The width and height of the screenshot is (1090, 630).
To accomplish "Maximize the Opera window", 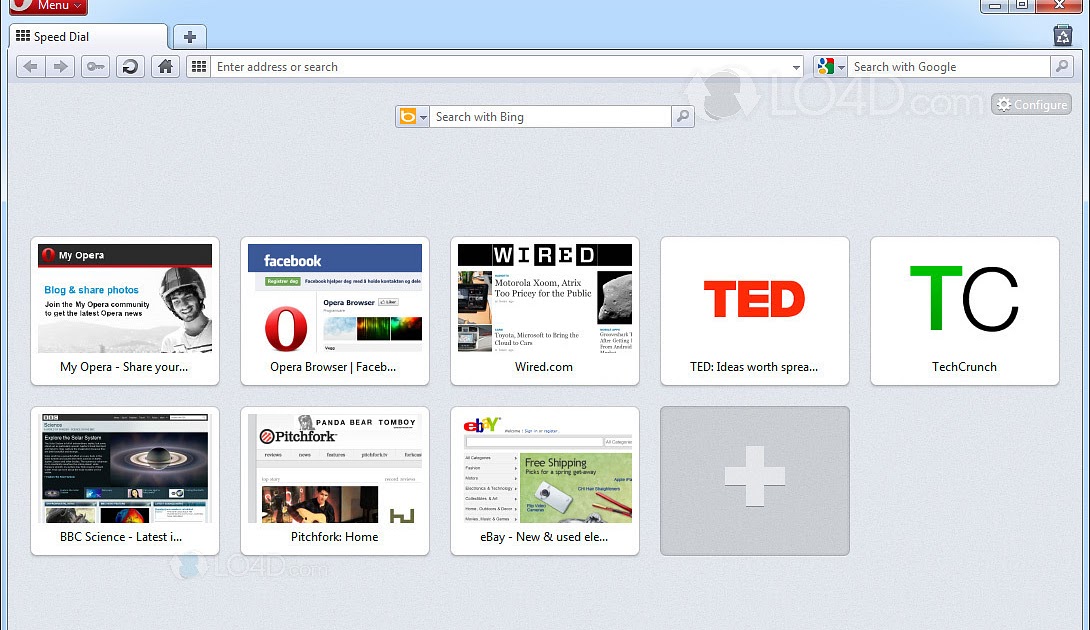I will pyautogui.click(x=1022, y=6).
